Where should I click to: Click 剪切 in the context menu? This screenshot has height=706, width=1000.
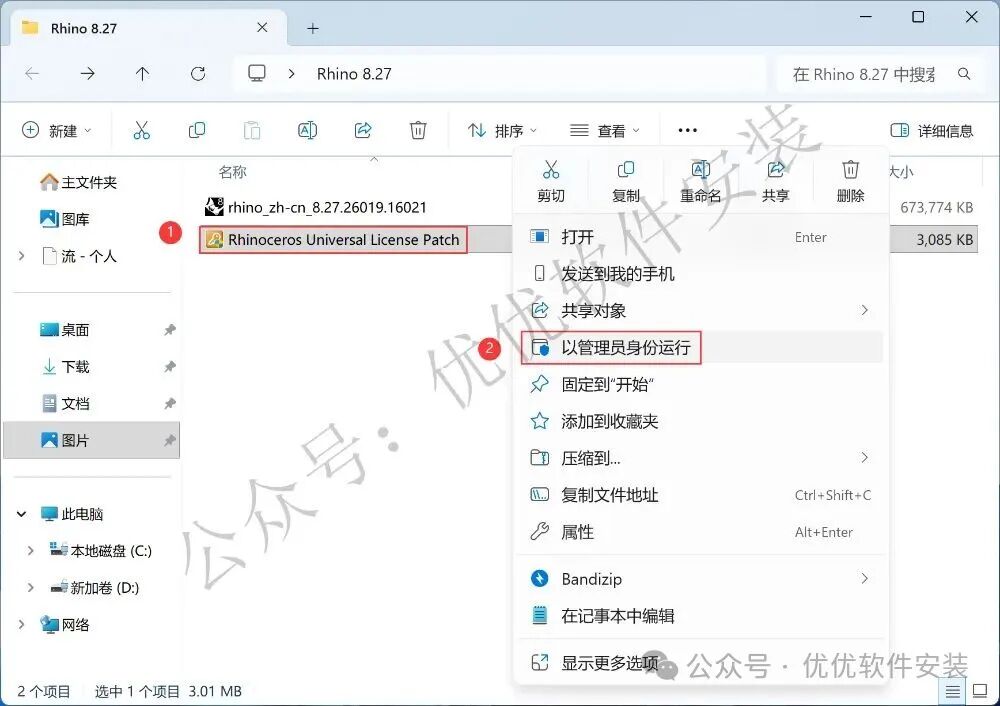point(551,182)
